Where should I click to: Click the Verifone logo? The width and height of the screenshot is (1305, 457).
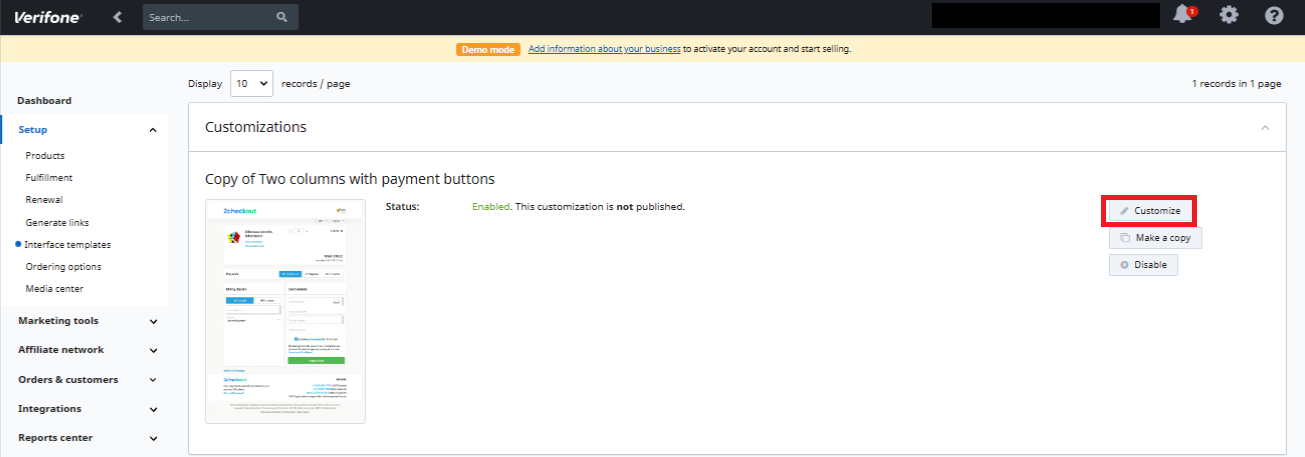tap(47, 17)
